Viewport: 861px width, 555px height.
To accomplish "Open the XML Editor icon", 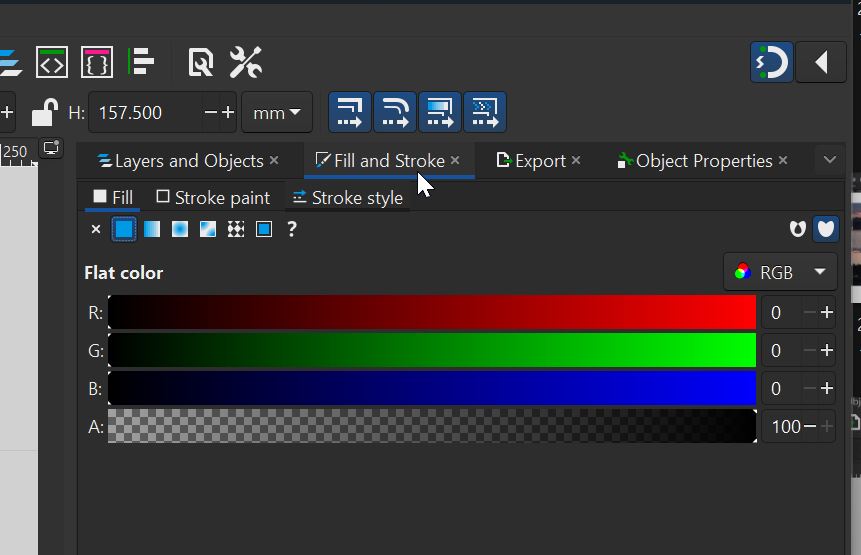I will click(x=52, y=62).
